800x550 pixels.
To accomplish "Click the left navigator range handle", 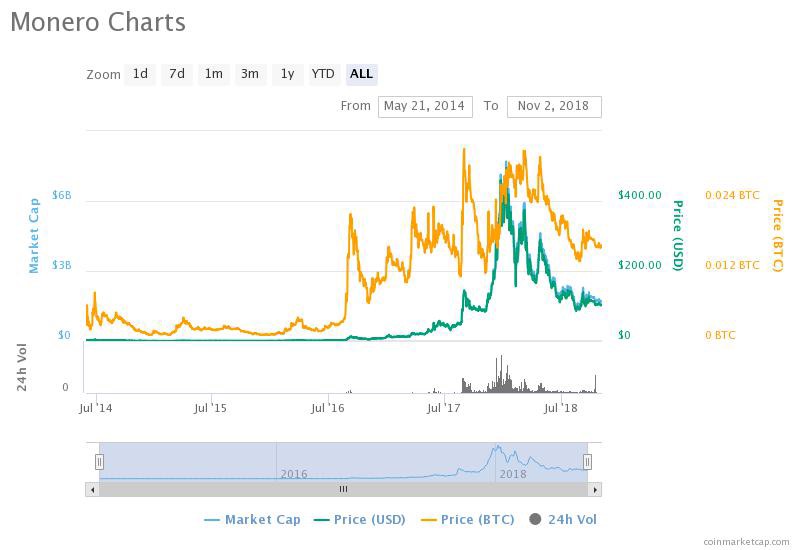I will click(99, 462).
